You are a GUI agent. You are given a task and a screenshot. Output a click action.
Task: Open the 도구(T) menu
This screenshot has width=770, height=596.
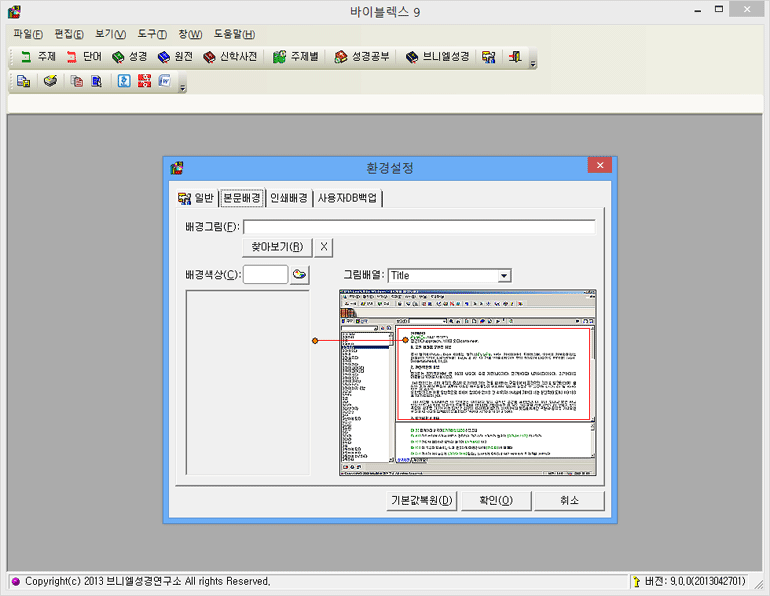(152, 34)
